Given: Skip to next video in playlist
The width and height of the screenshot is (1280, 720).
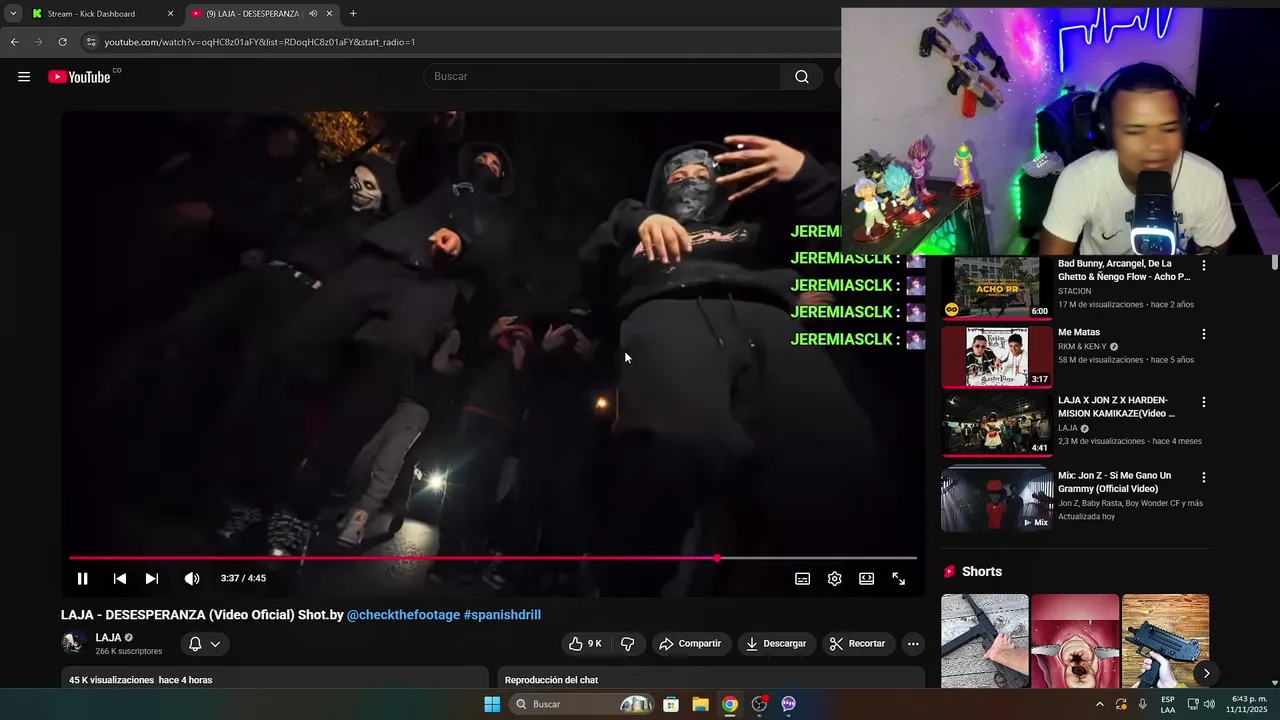Looking at the screenshot, I should pos(152,578).
